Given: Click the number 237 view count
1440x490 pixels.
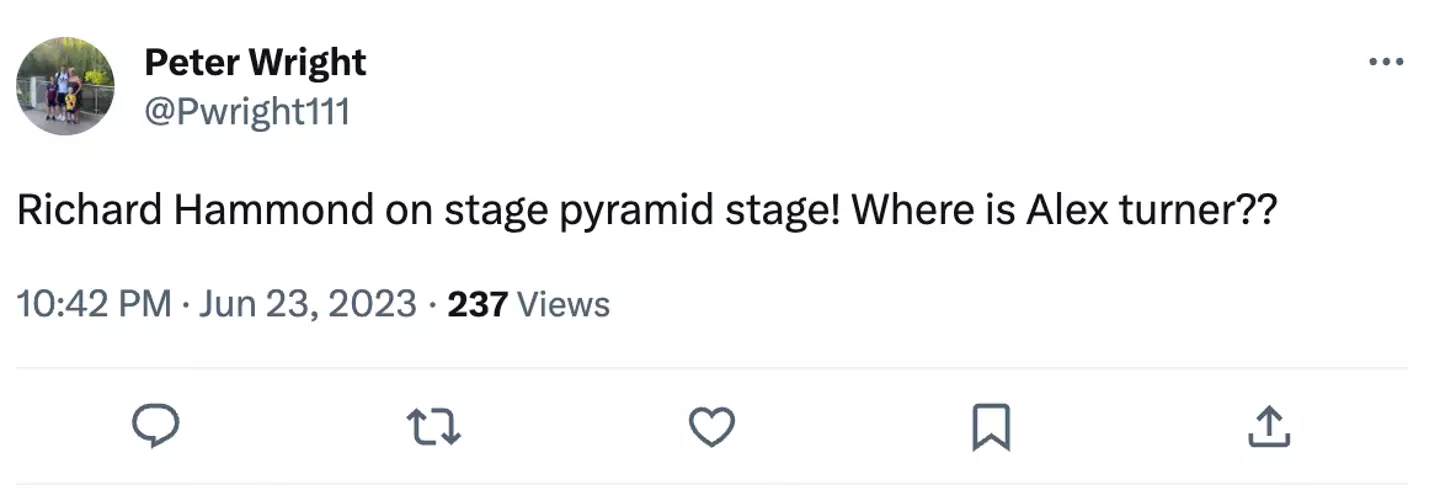Looking at the screenshot, I should [x=478, y=303].
